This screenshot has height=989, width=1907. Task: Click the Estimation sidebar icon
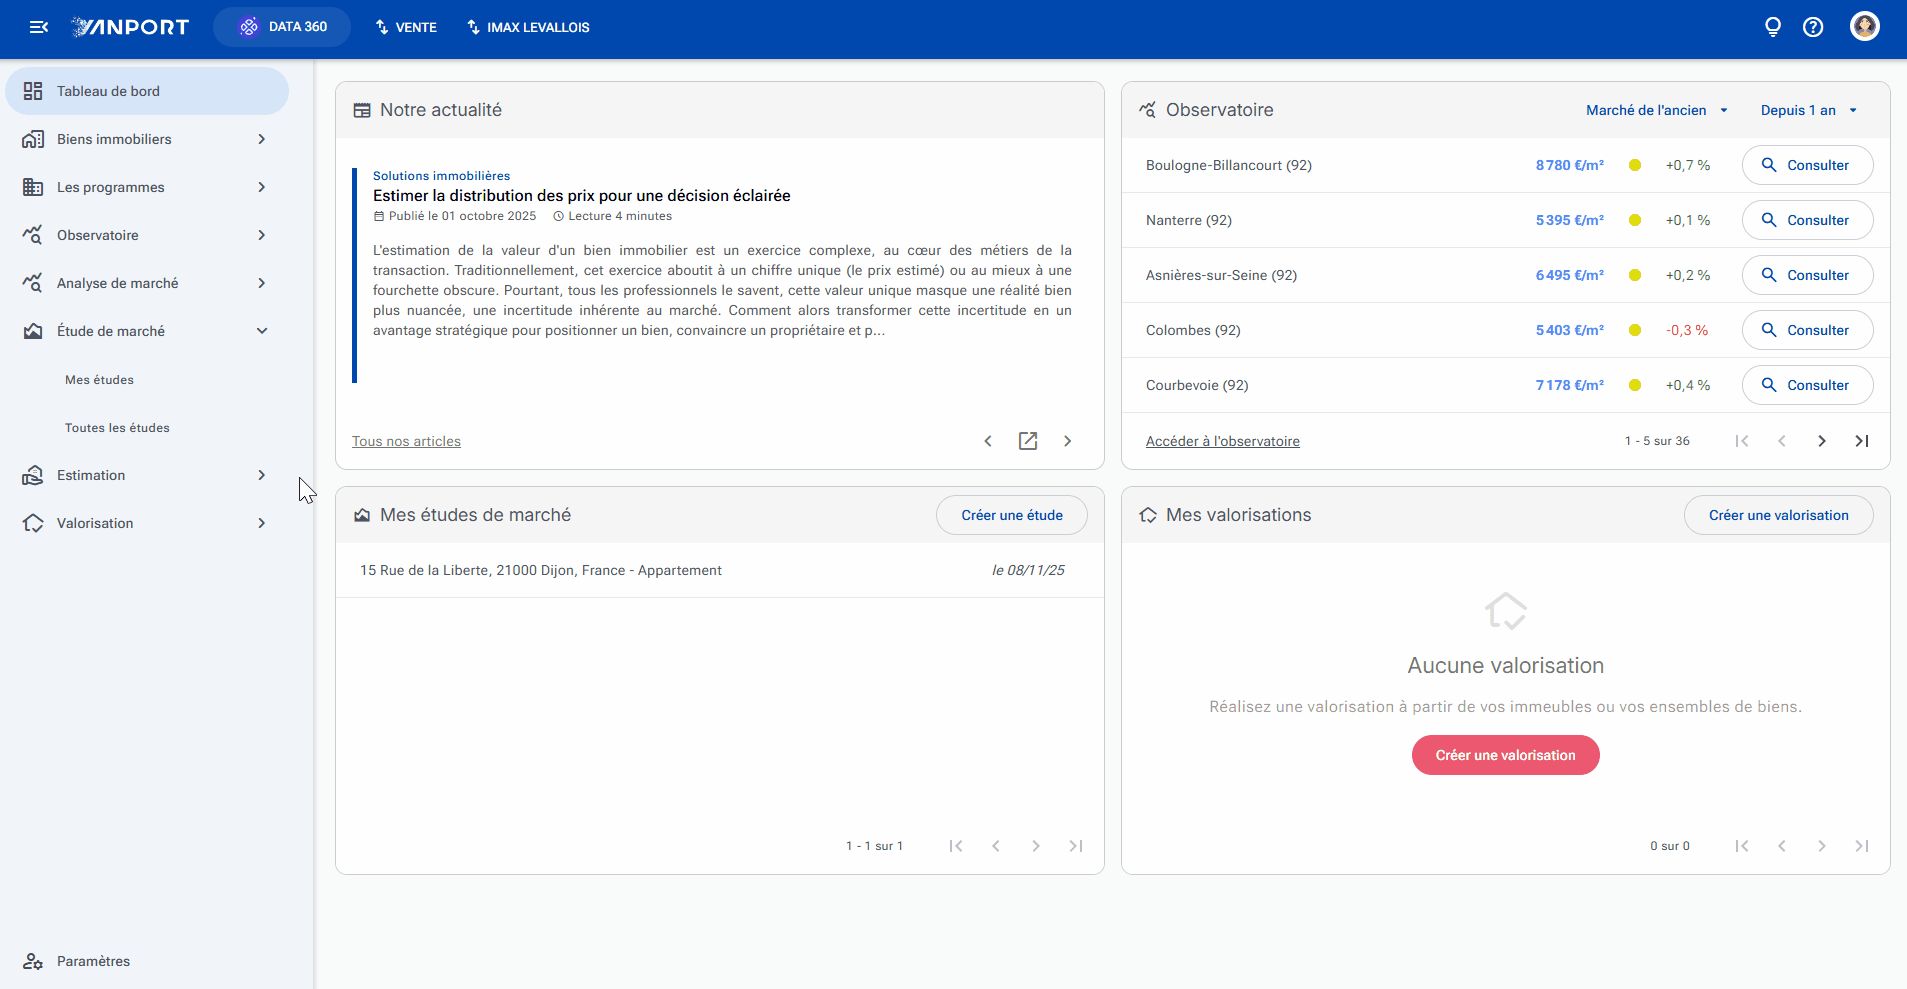pyautogui.click(x=33, y=475)
